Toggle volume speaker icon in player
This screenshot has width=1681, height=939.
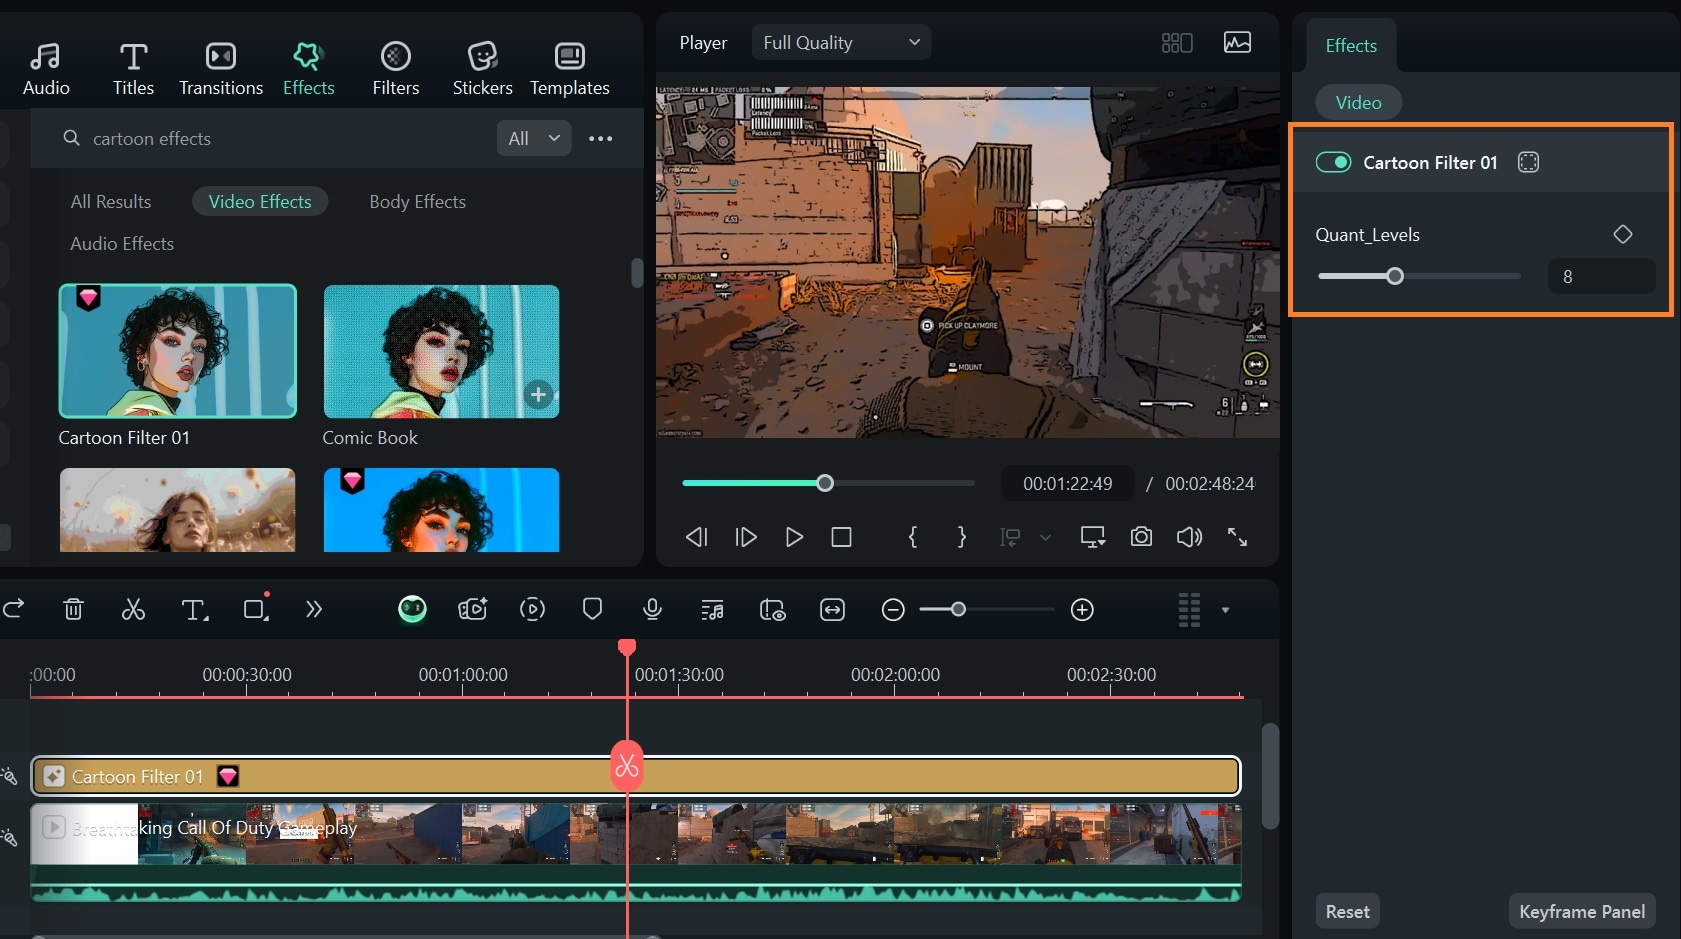tap(1189, 537)
